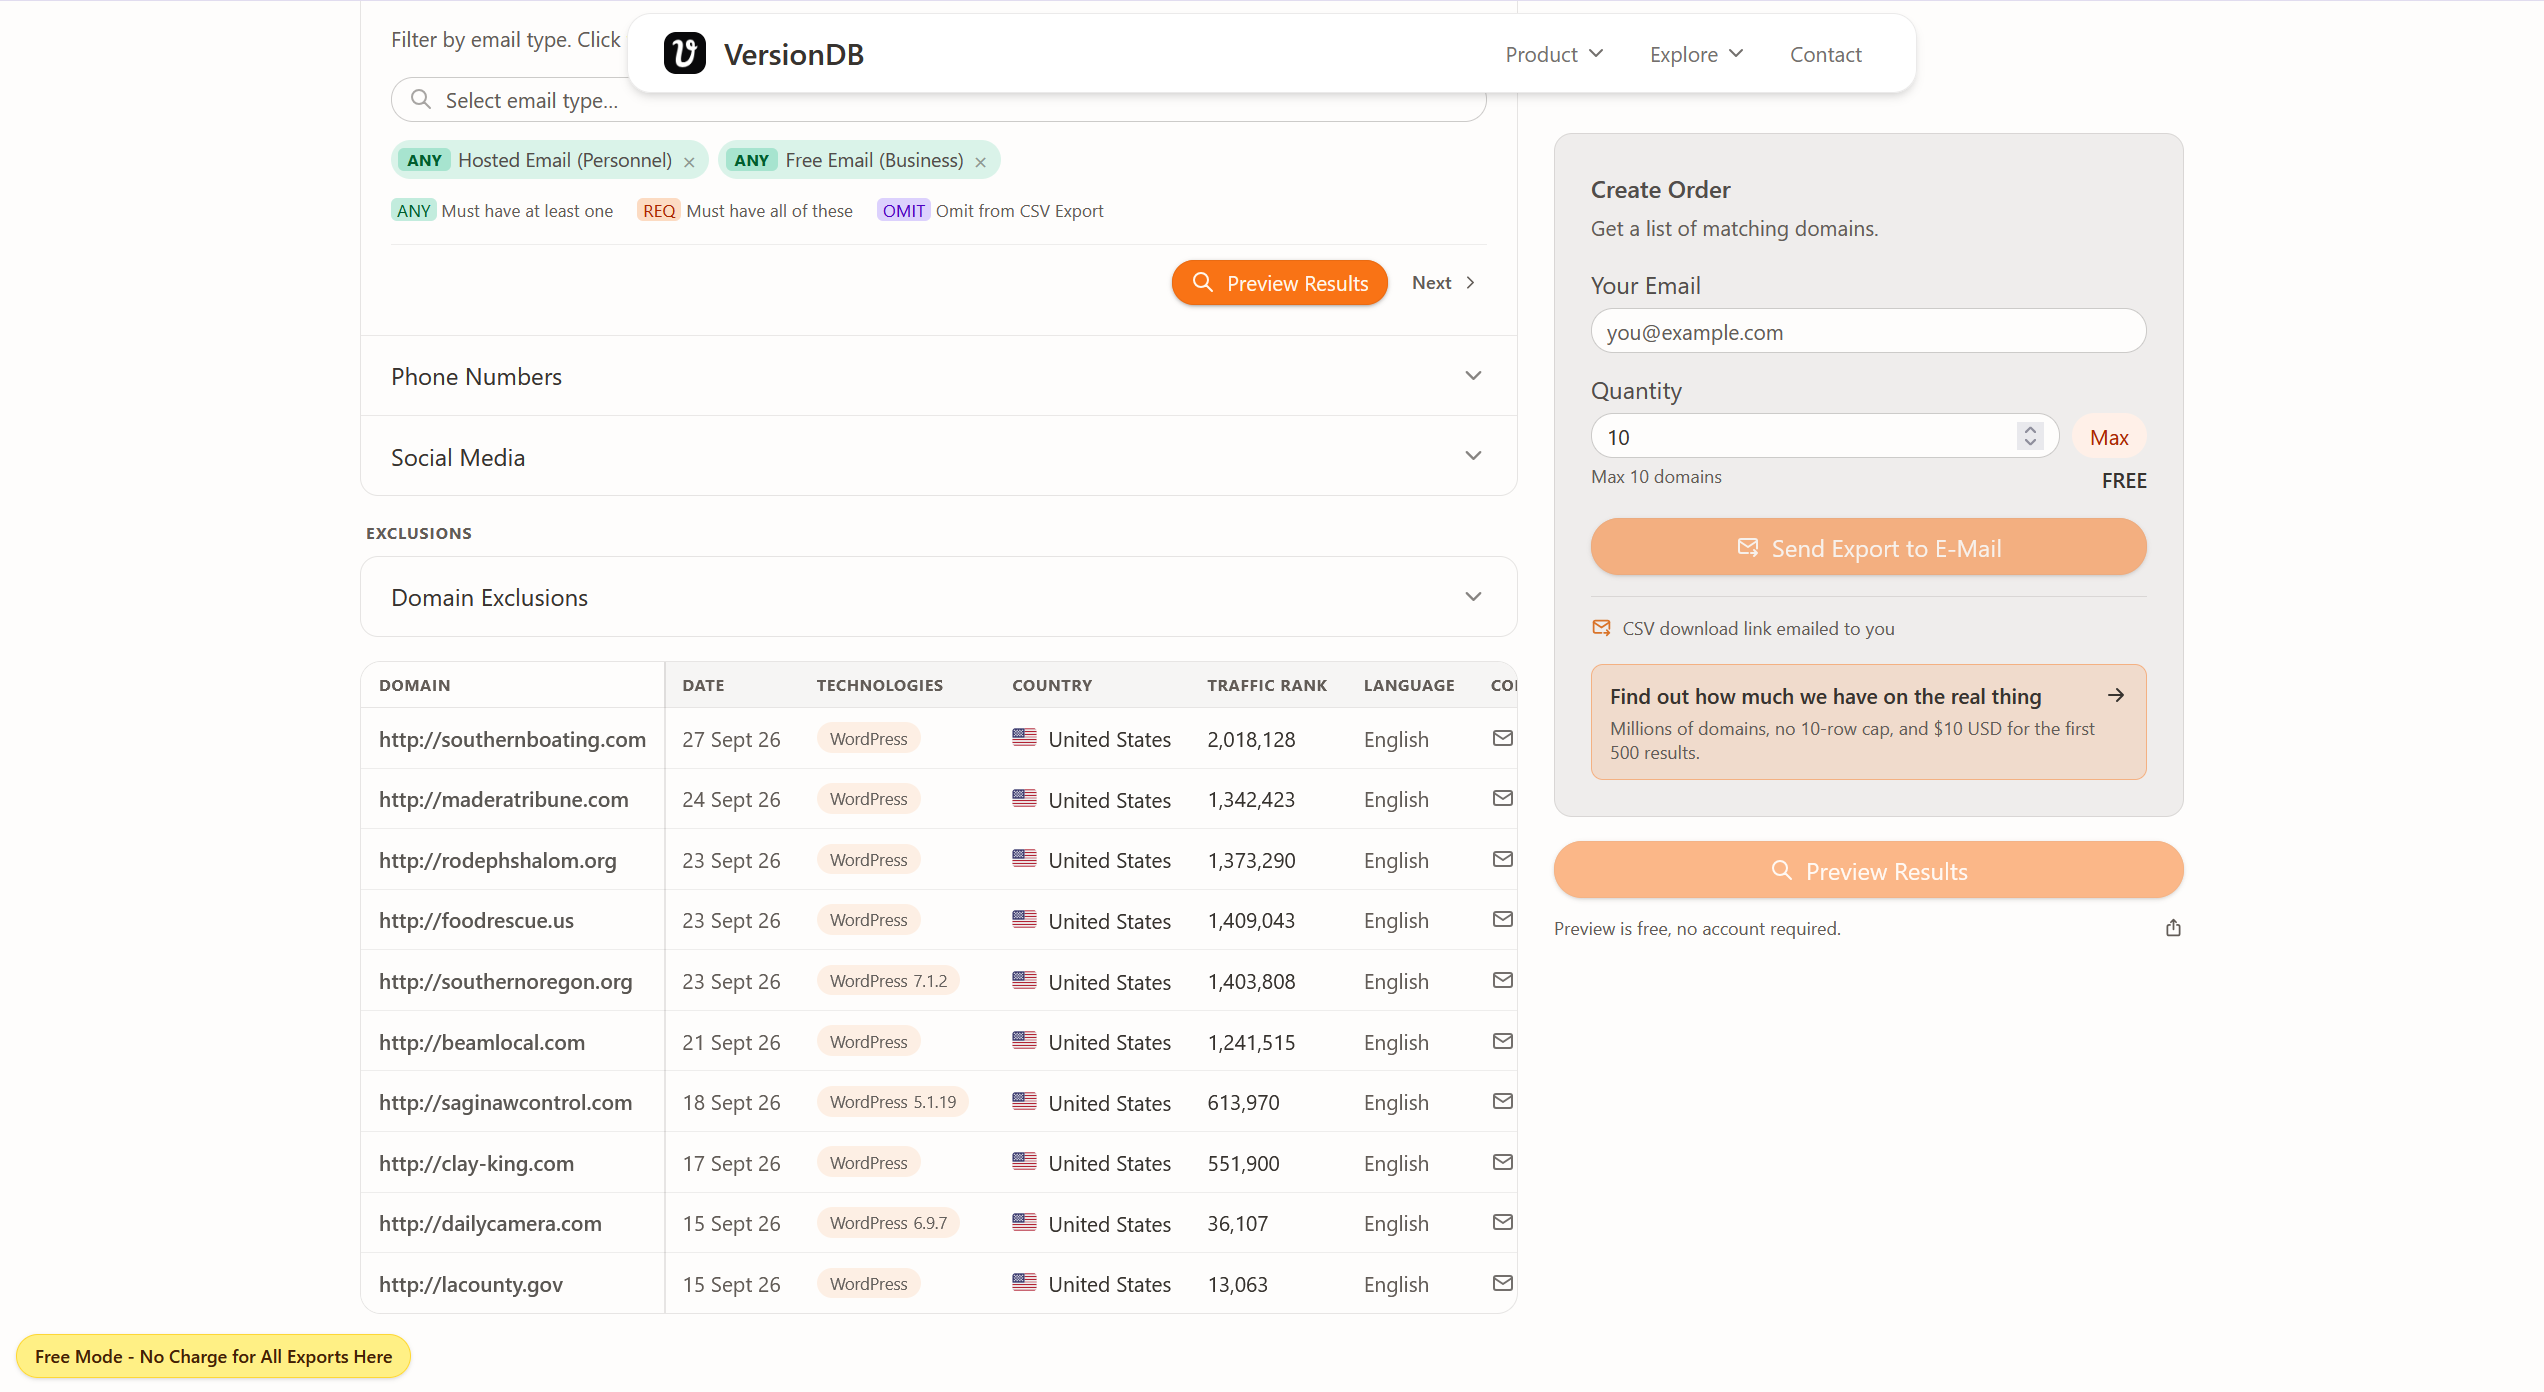Click the email icon for beamlocal.com
Image resolution: width=2544 pixels, height=1392 pixels.
[x=1502, y=1041]
